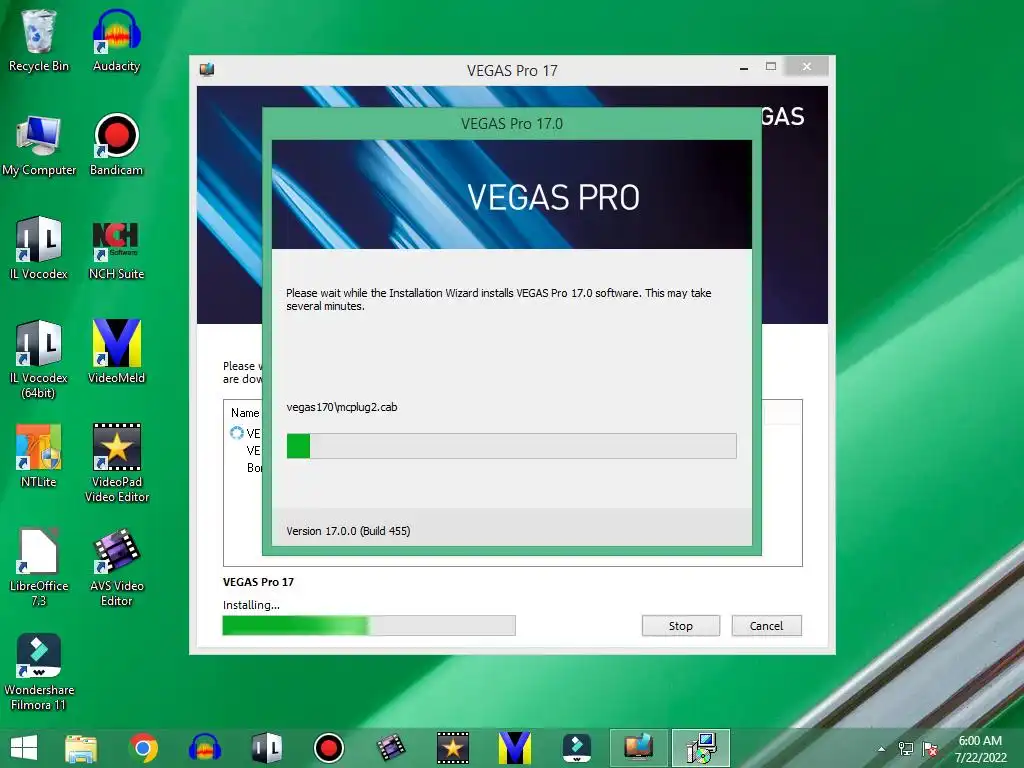Select the IL Vocodex desktop shortcut

(x=39, y=248)
